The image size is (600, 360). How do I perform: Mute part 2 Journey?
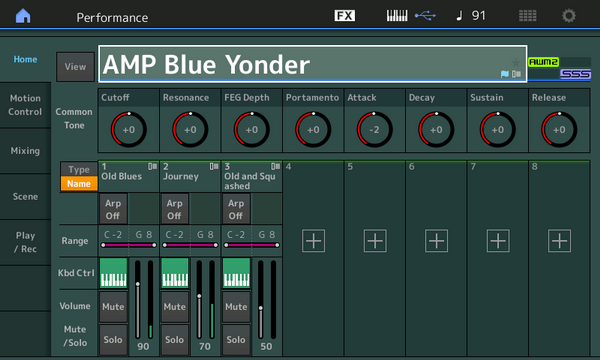pyautogui.click(x=174, y=307)
